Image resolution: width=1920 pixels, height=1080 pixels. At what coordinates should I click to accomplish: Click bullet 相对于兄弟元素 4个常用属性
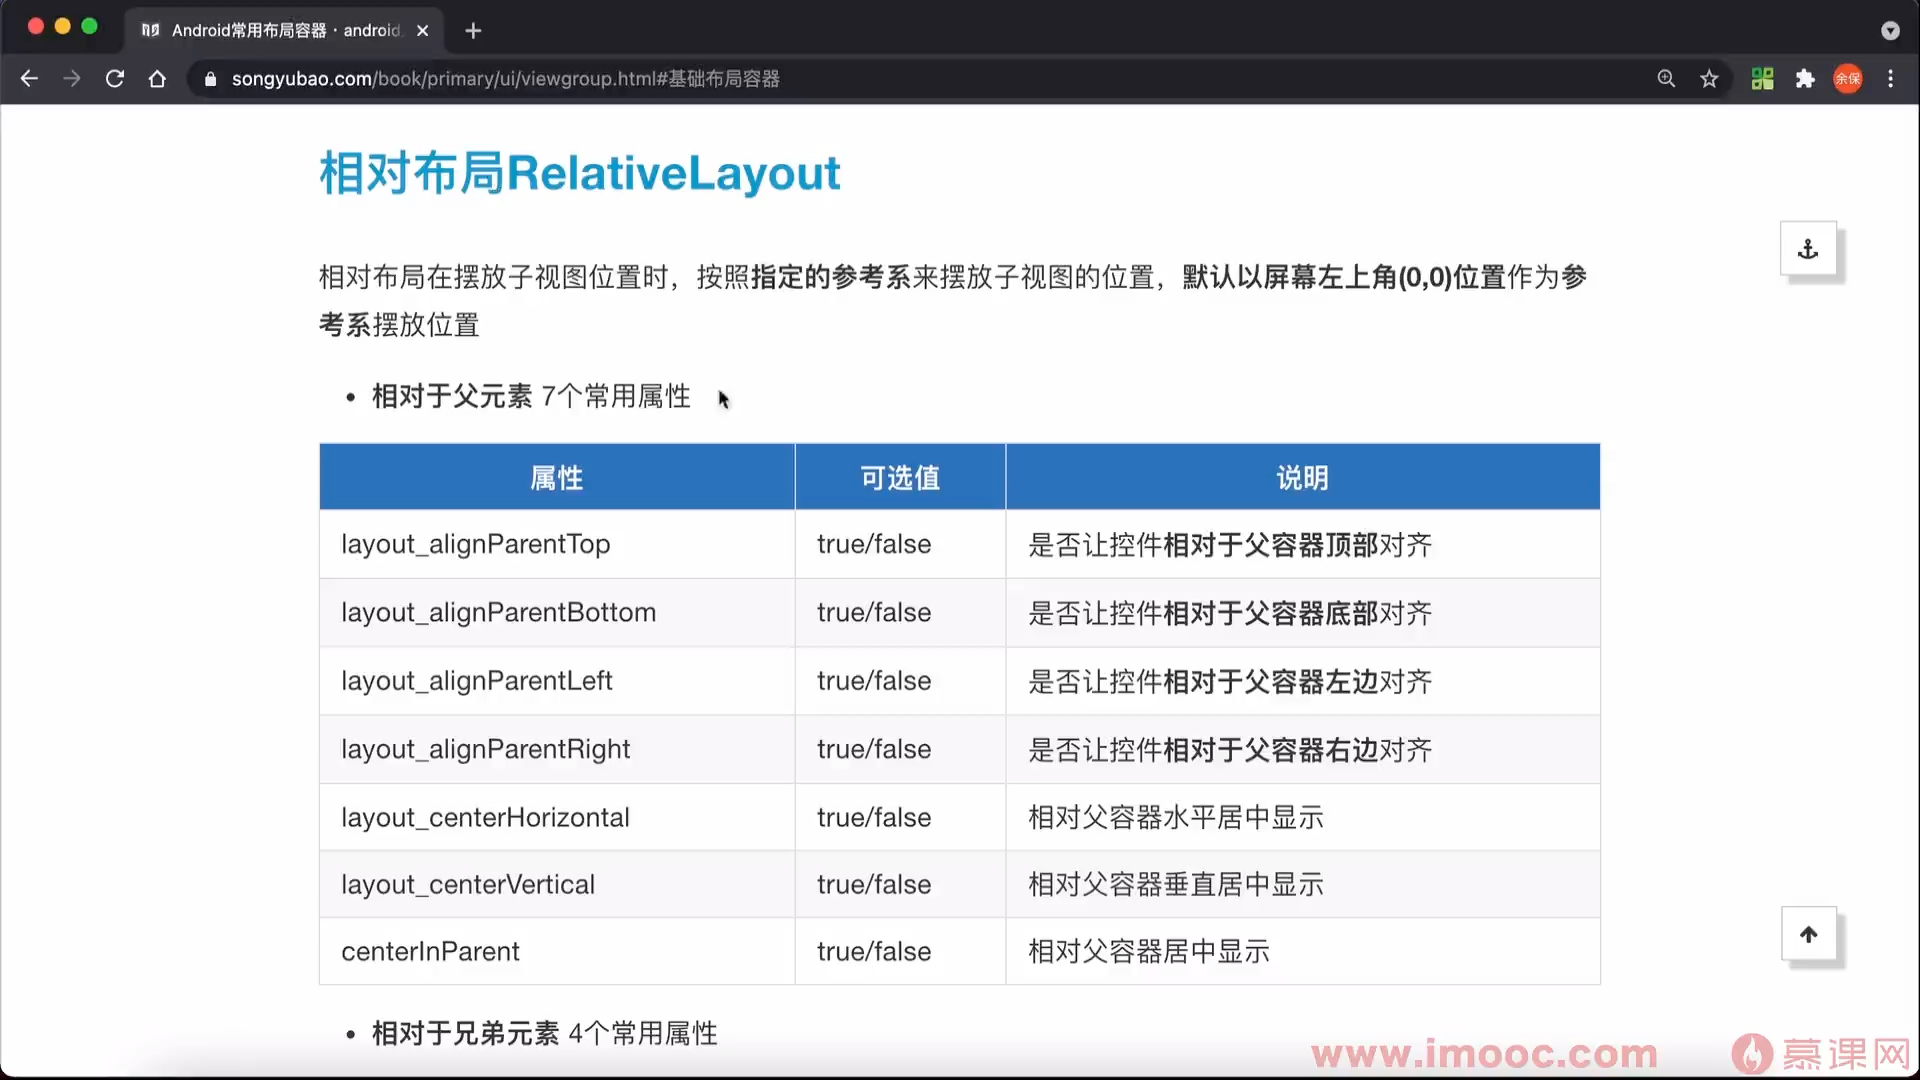(x=545, y=1033)
